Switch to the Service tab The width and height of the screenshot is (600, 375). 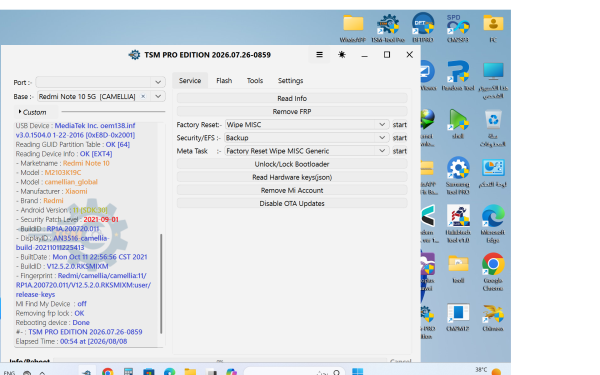tap(190, 81)
